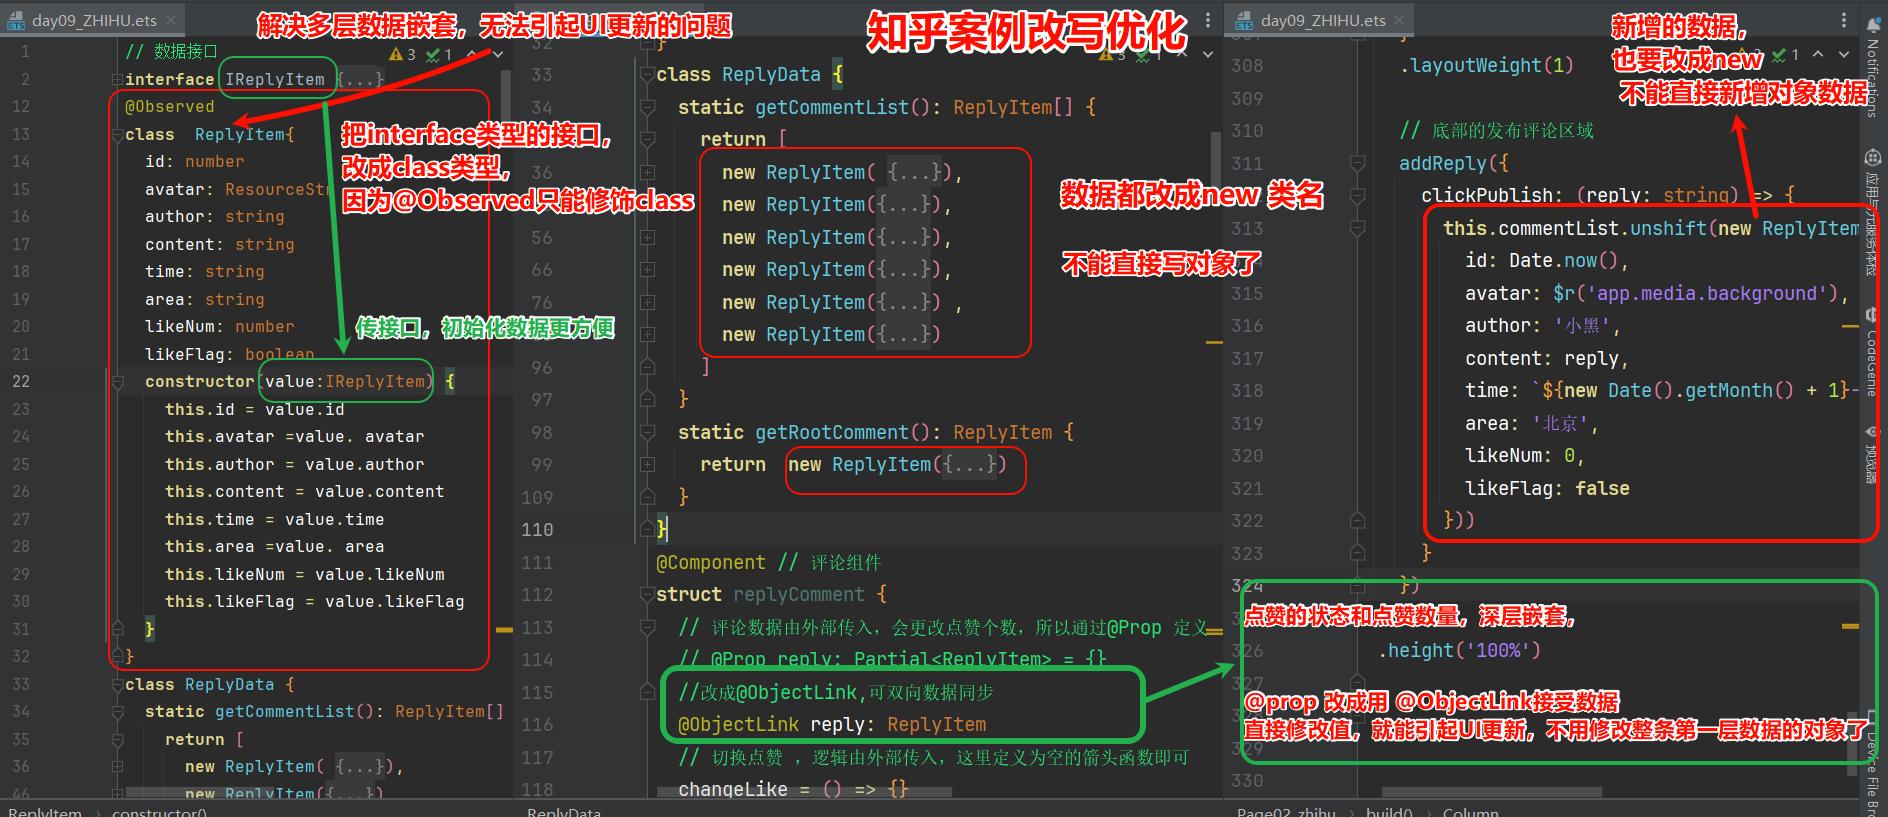
Task: Select Column in the right breadcrumb bar
Action: pos(1470,811)
